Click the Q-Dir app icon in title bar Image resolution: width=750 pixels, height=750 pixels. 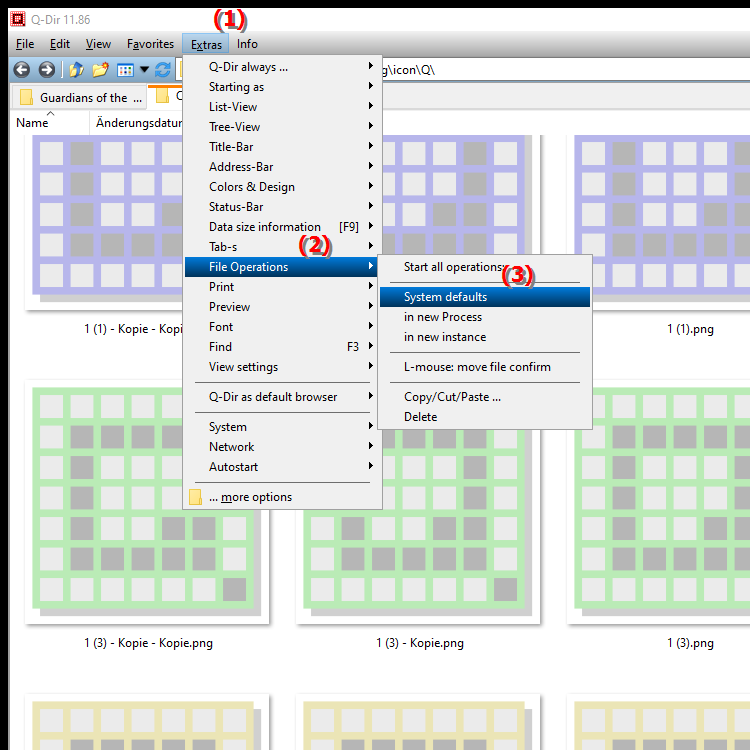coord(18,19)
